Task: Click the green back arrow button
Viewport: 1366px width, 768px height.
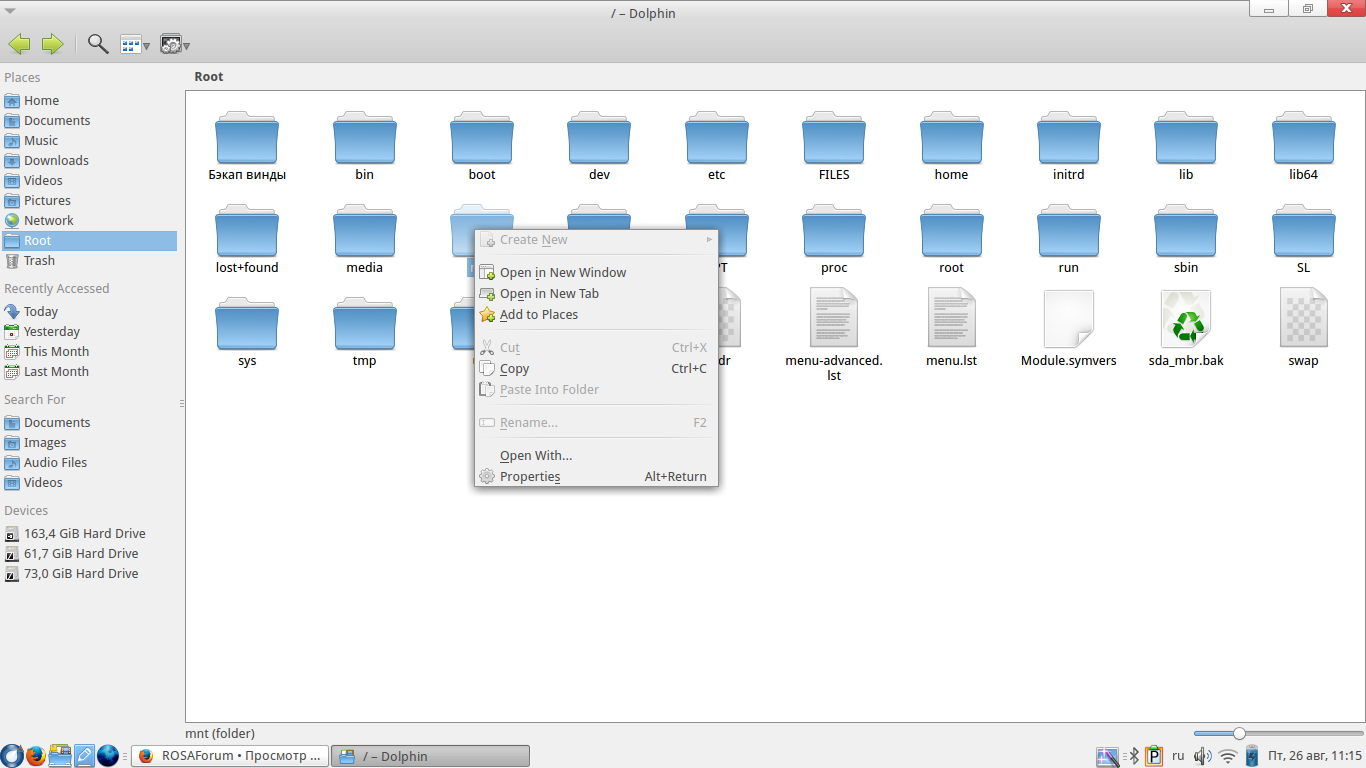Action: [x=19, y=44]
